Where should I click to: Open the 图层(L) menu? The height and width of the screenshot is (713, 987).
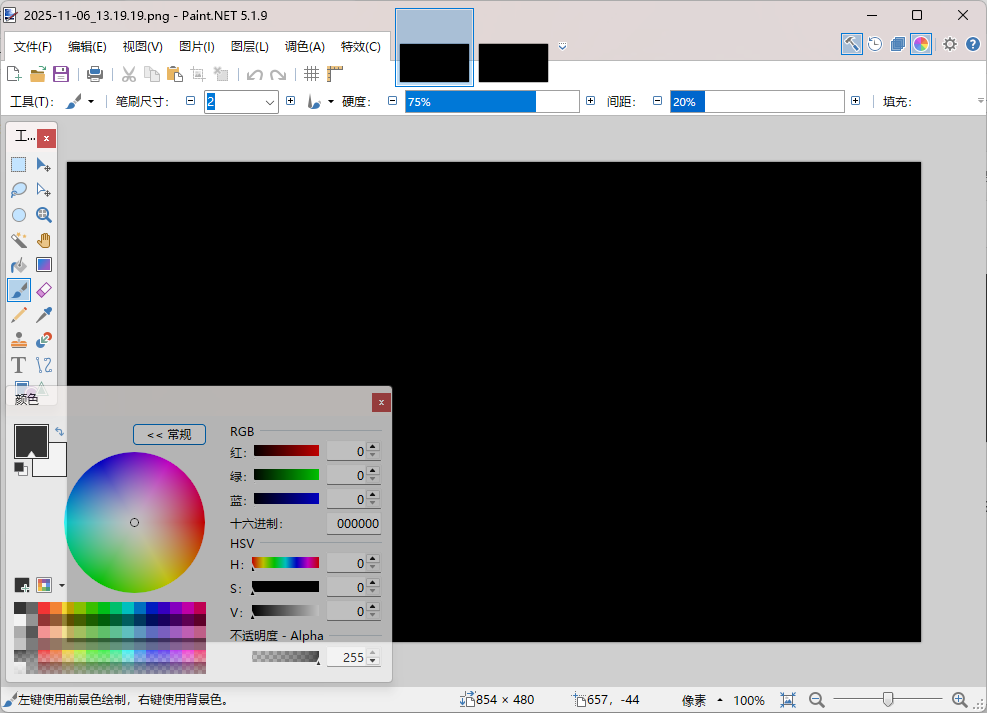249,46
